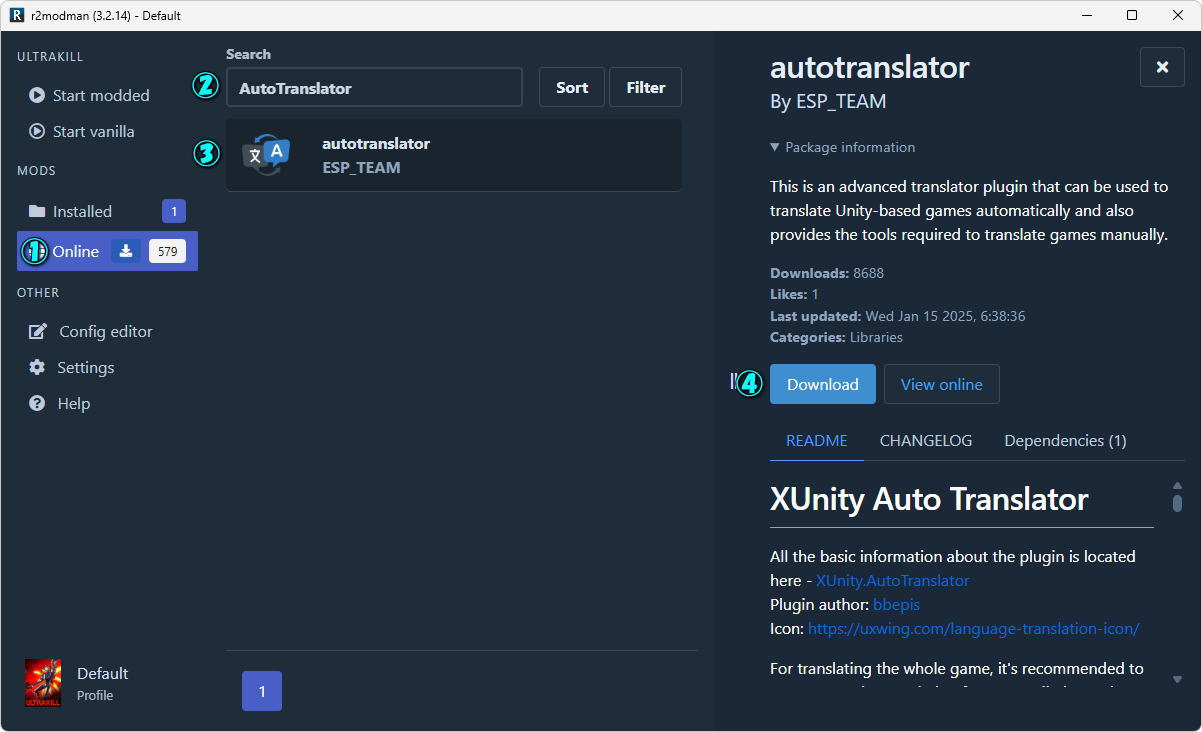Click the download icon beside Online
Viewport: 1202px width, 732px height.
coord(126,252)
